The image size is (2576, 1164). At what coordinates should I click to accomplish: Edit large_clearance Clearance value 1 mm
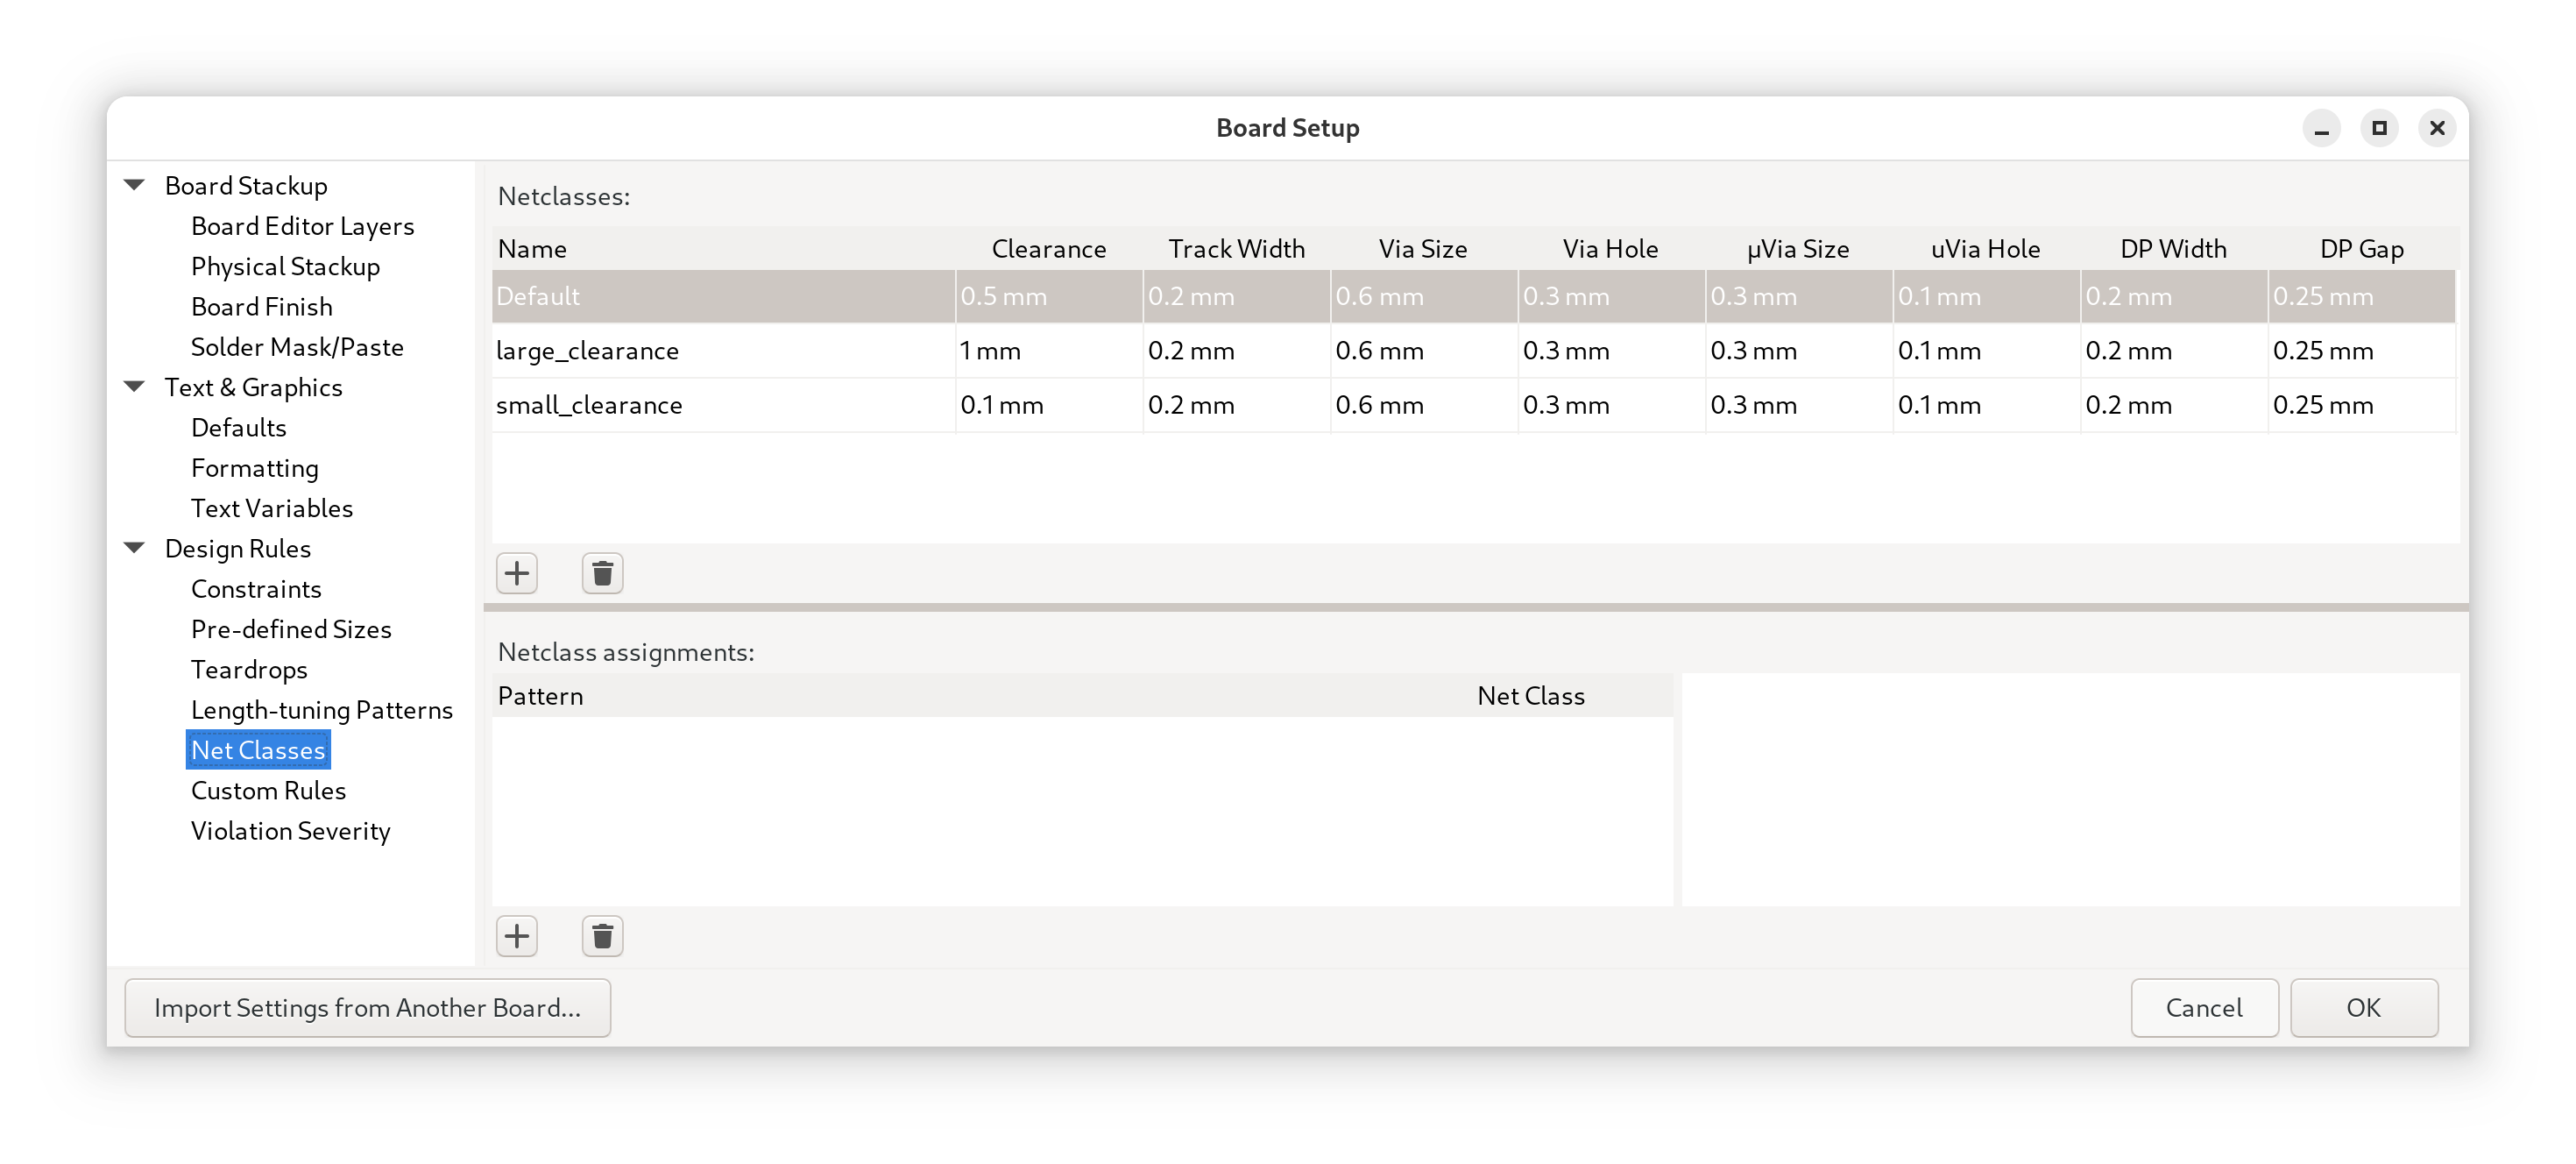click(x=1049, y=350)
